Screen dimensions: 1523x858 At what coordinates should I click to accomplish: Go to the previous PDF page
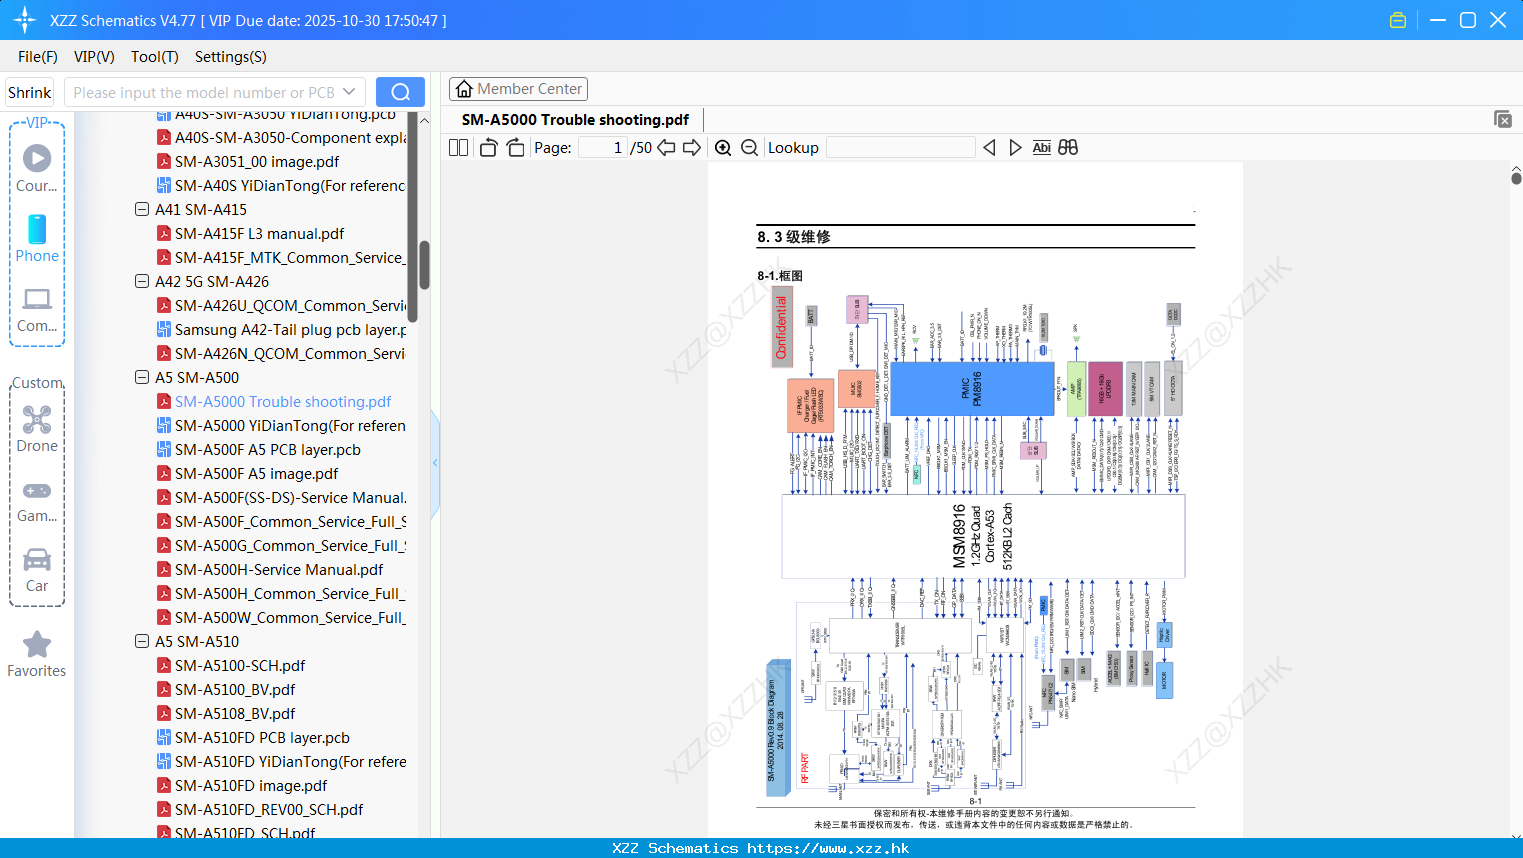[666, 148]
